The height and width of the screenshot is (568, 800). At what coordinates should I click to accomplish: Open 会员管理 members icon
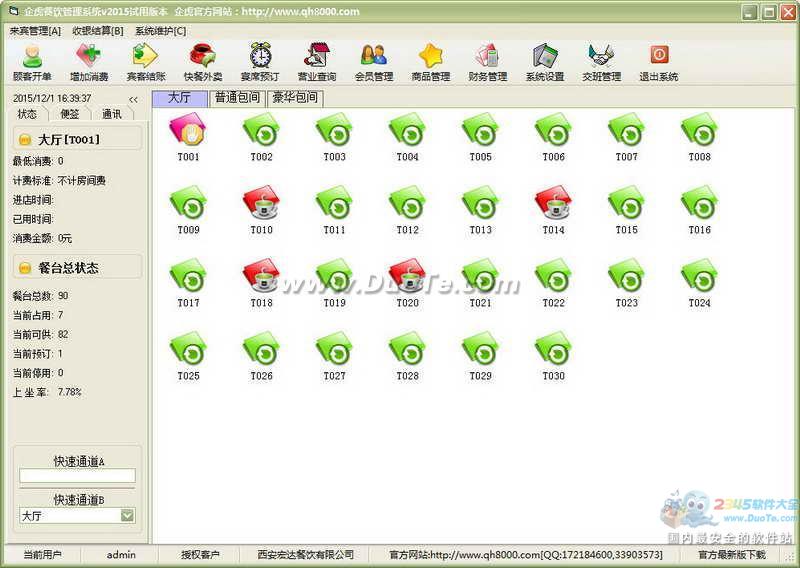(x=374, y=62)
